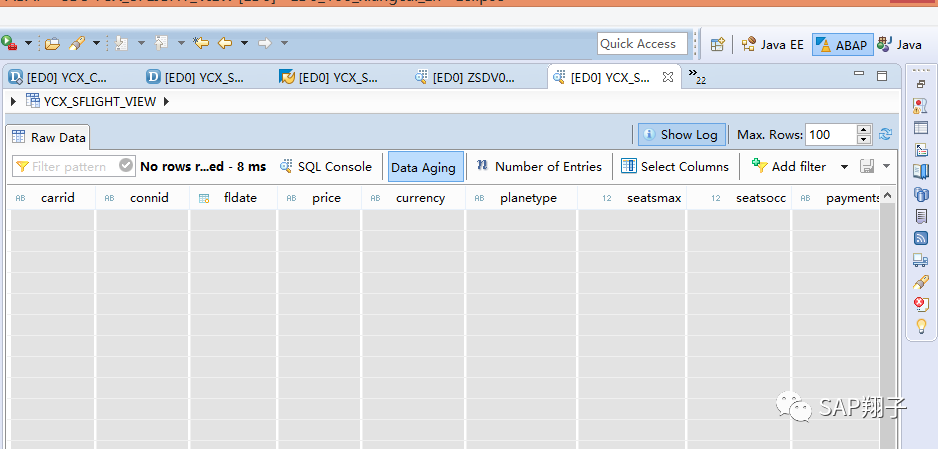Click the Add filter button
This screenshot has height=449, width=938.
point(788,166)
